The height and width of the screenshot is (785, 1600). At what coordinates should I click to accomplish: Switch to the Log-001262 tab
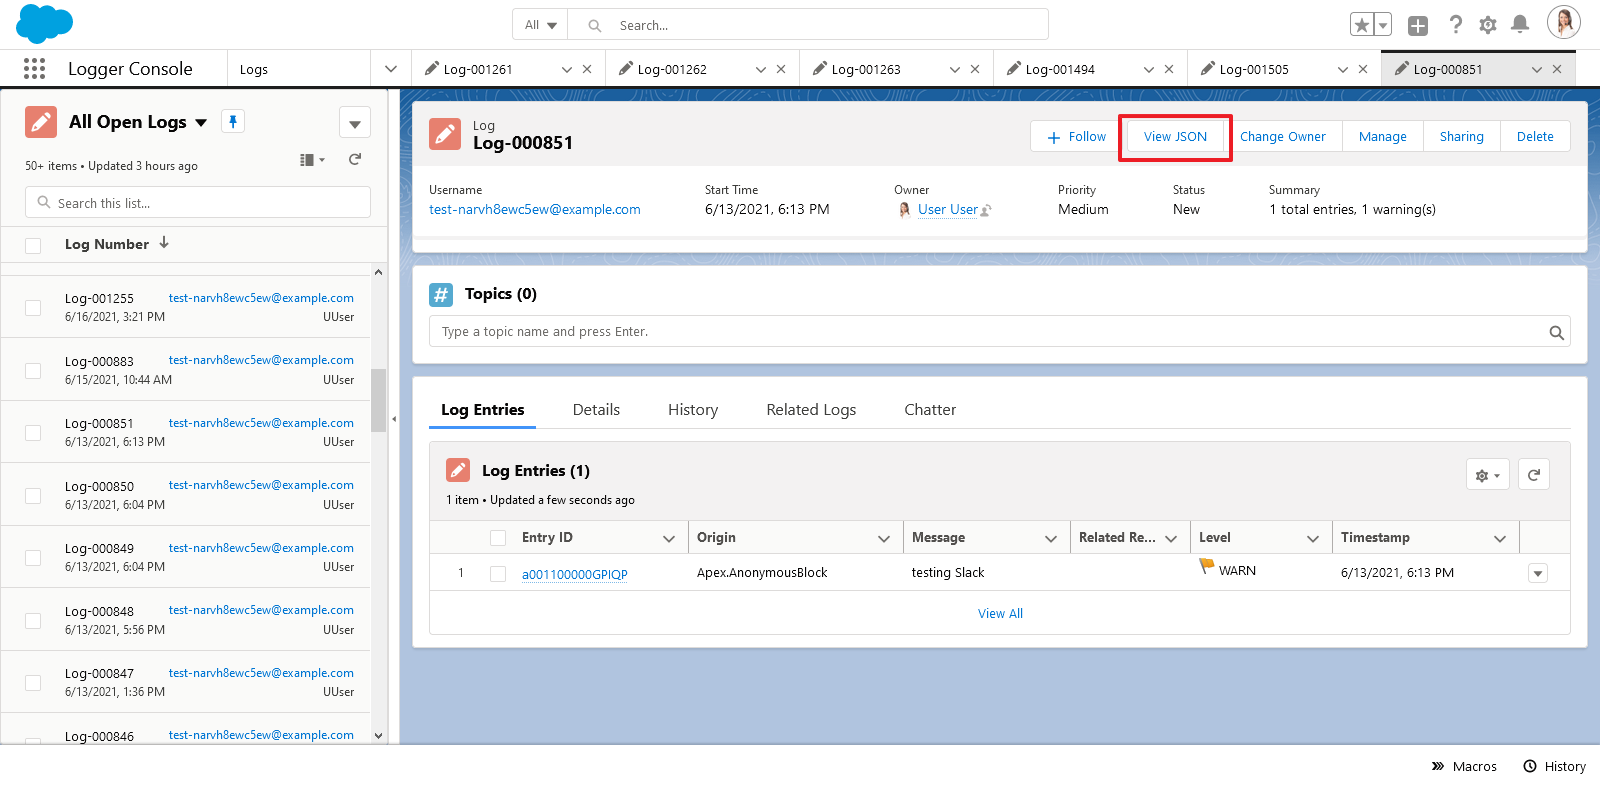click(x=672, y=69)
